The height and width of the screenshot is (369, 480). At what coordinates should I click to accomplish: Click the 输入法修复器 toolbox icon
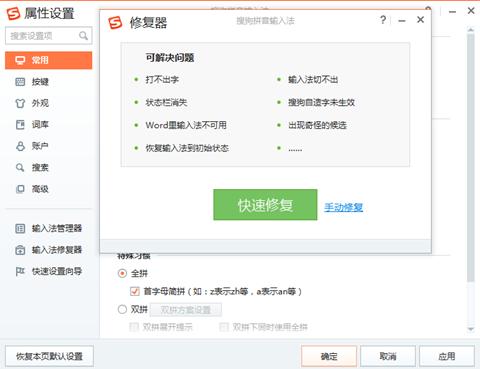(20, 250)
